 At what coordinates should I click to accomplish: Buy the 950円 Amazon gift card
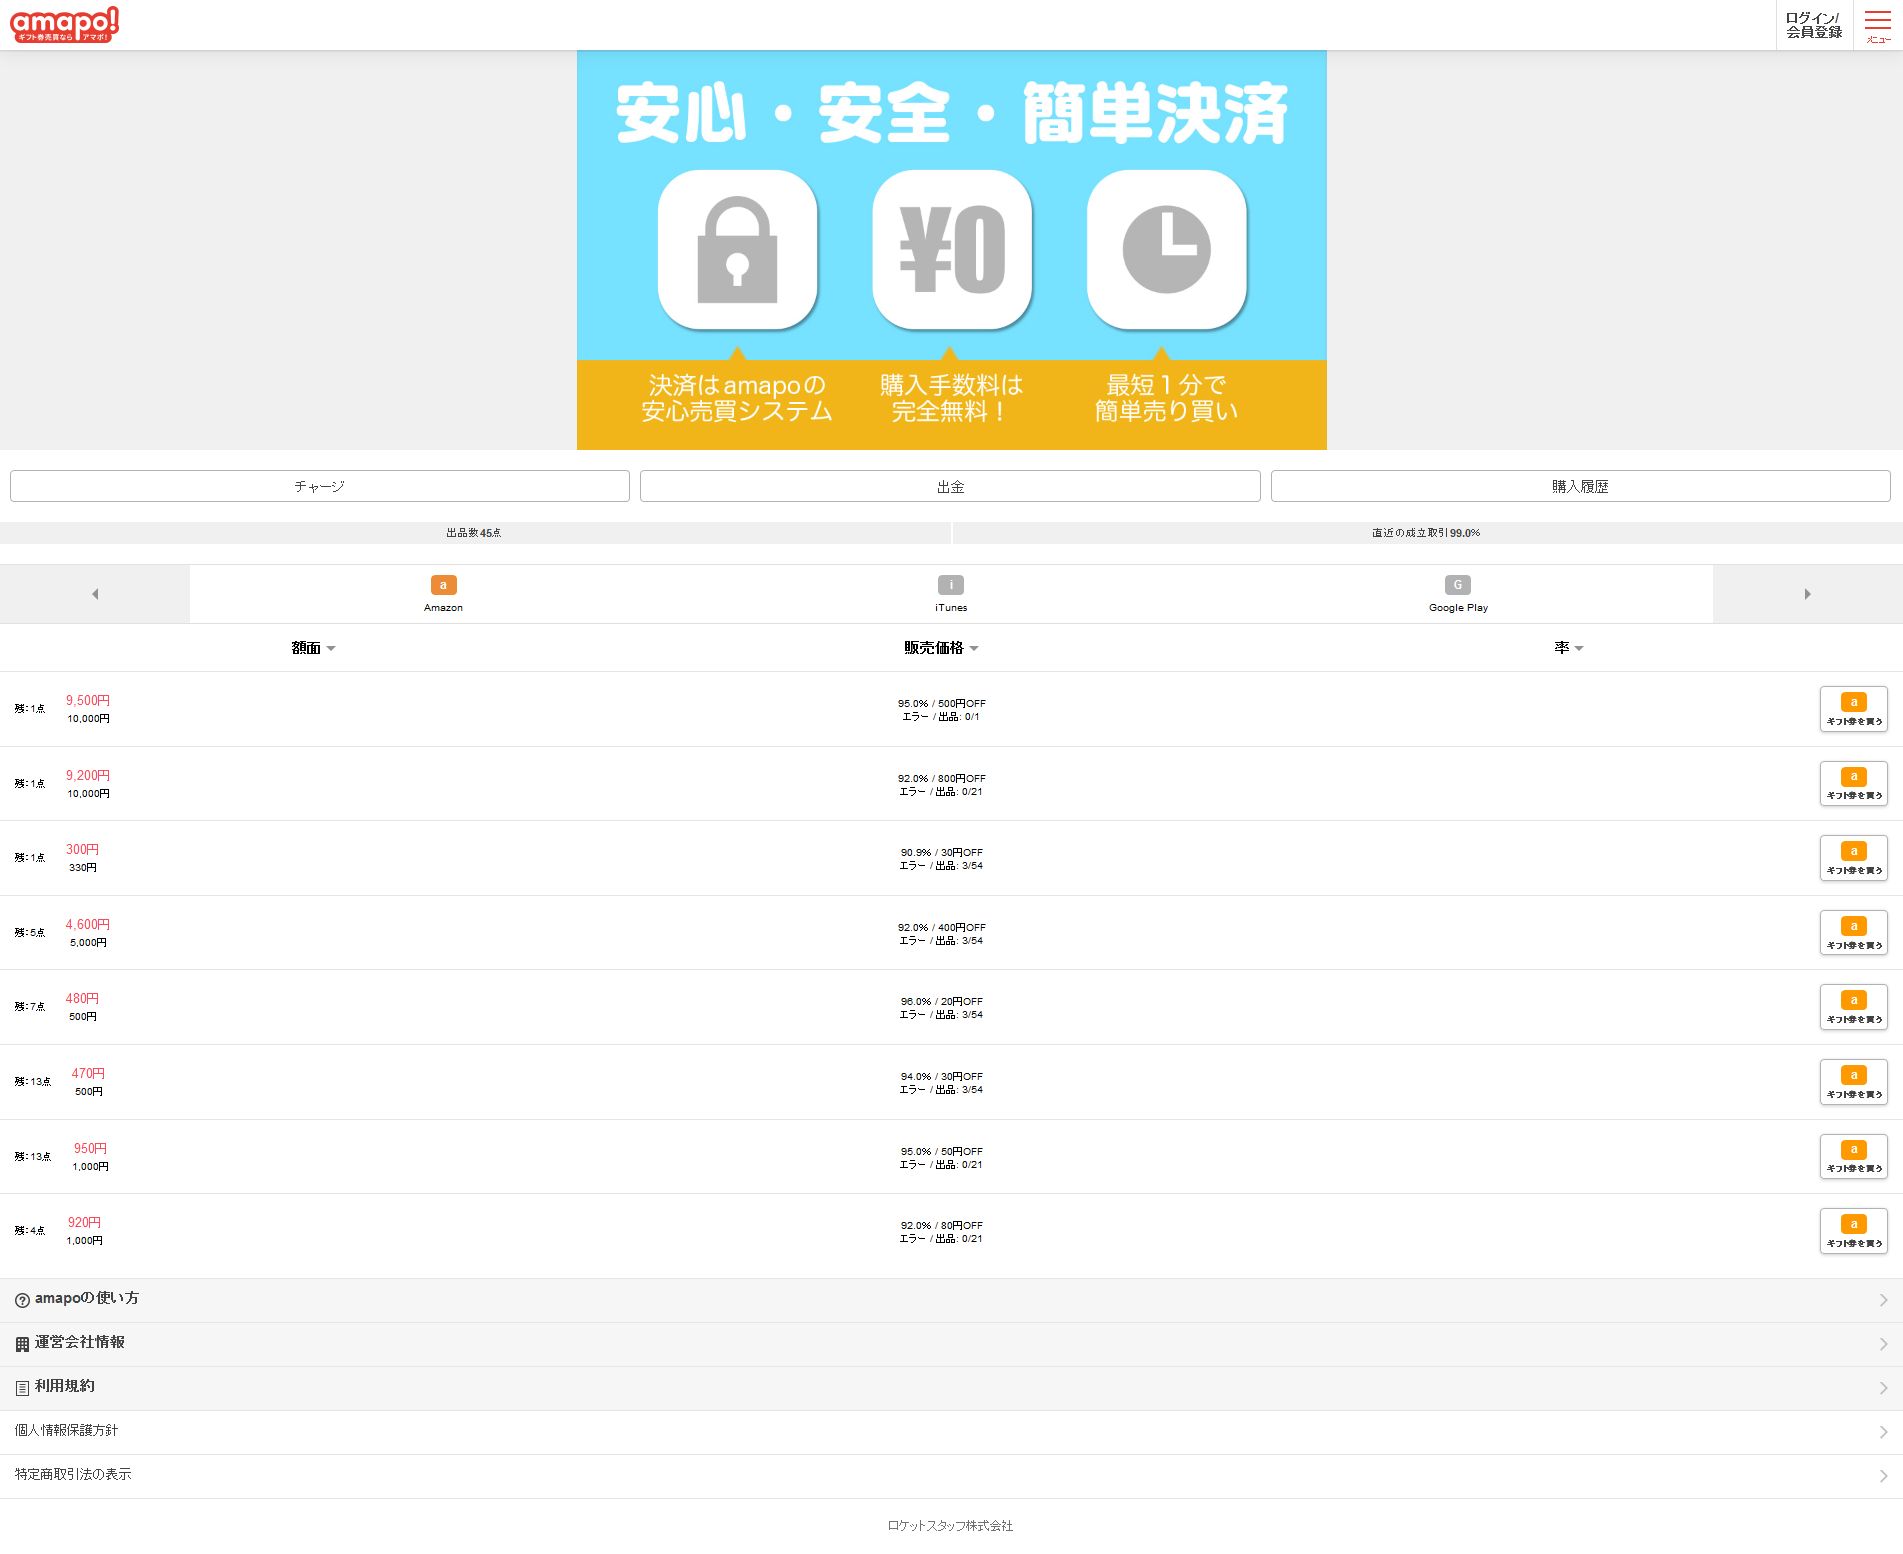pos(1854,1157)
